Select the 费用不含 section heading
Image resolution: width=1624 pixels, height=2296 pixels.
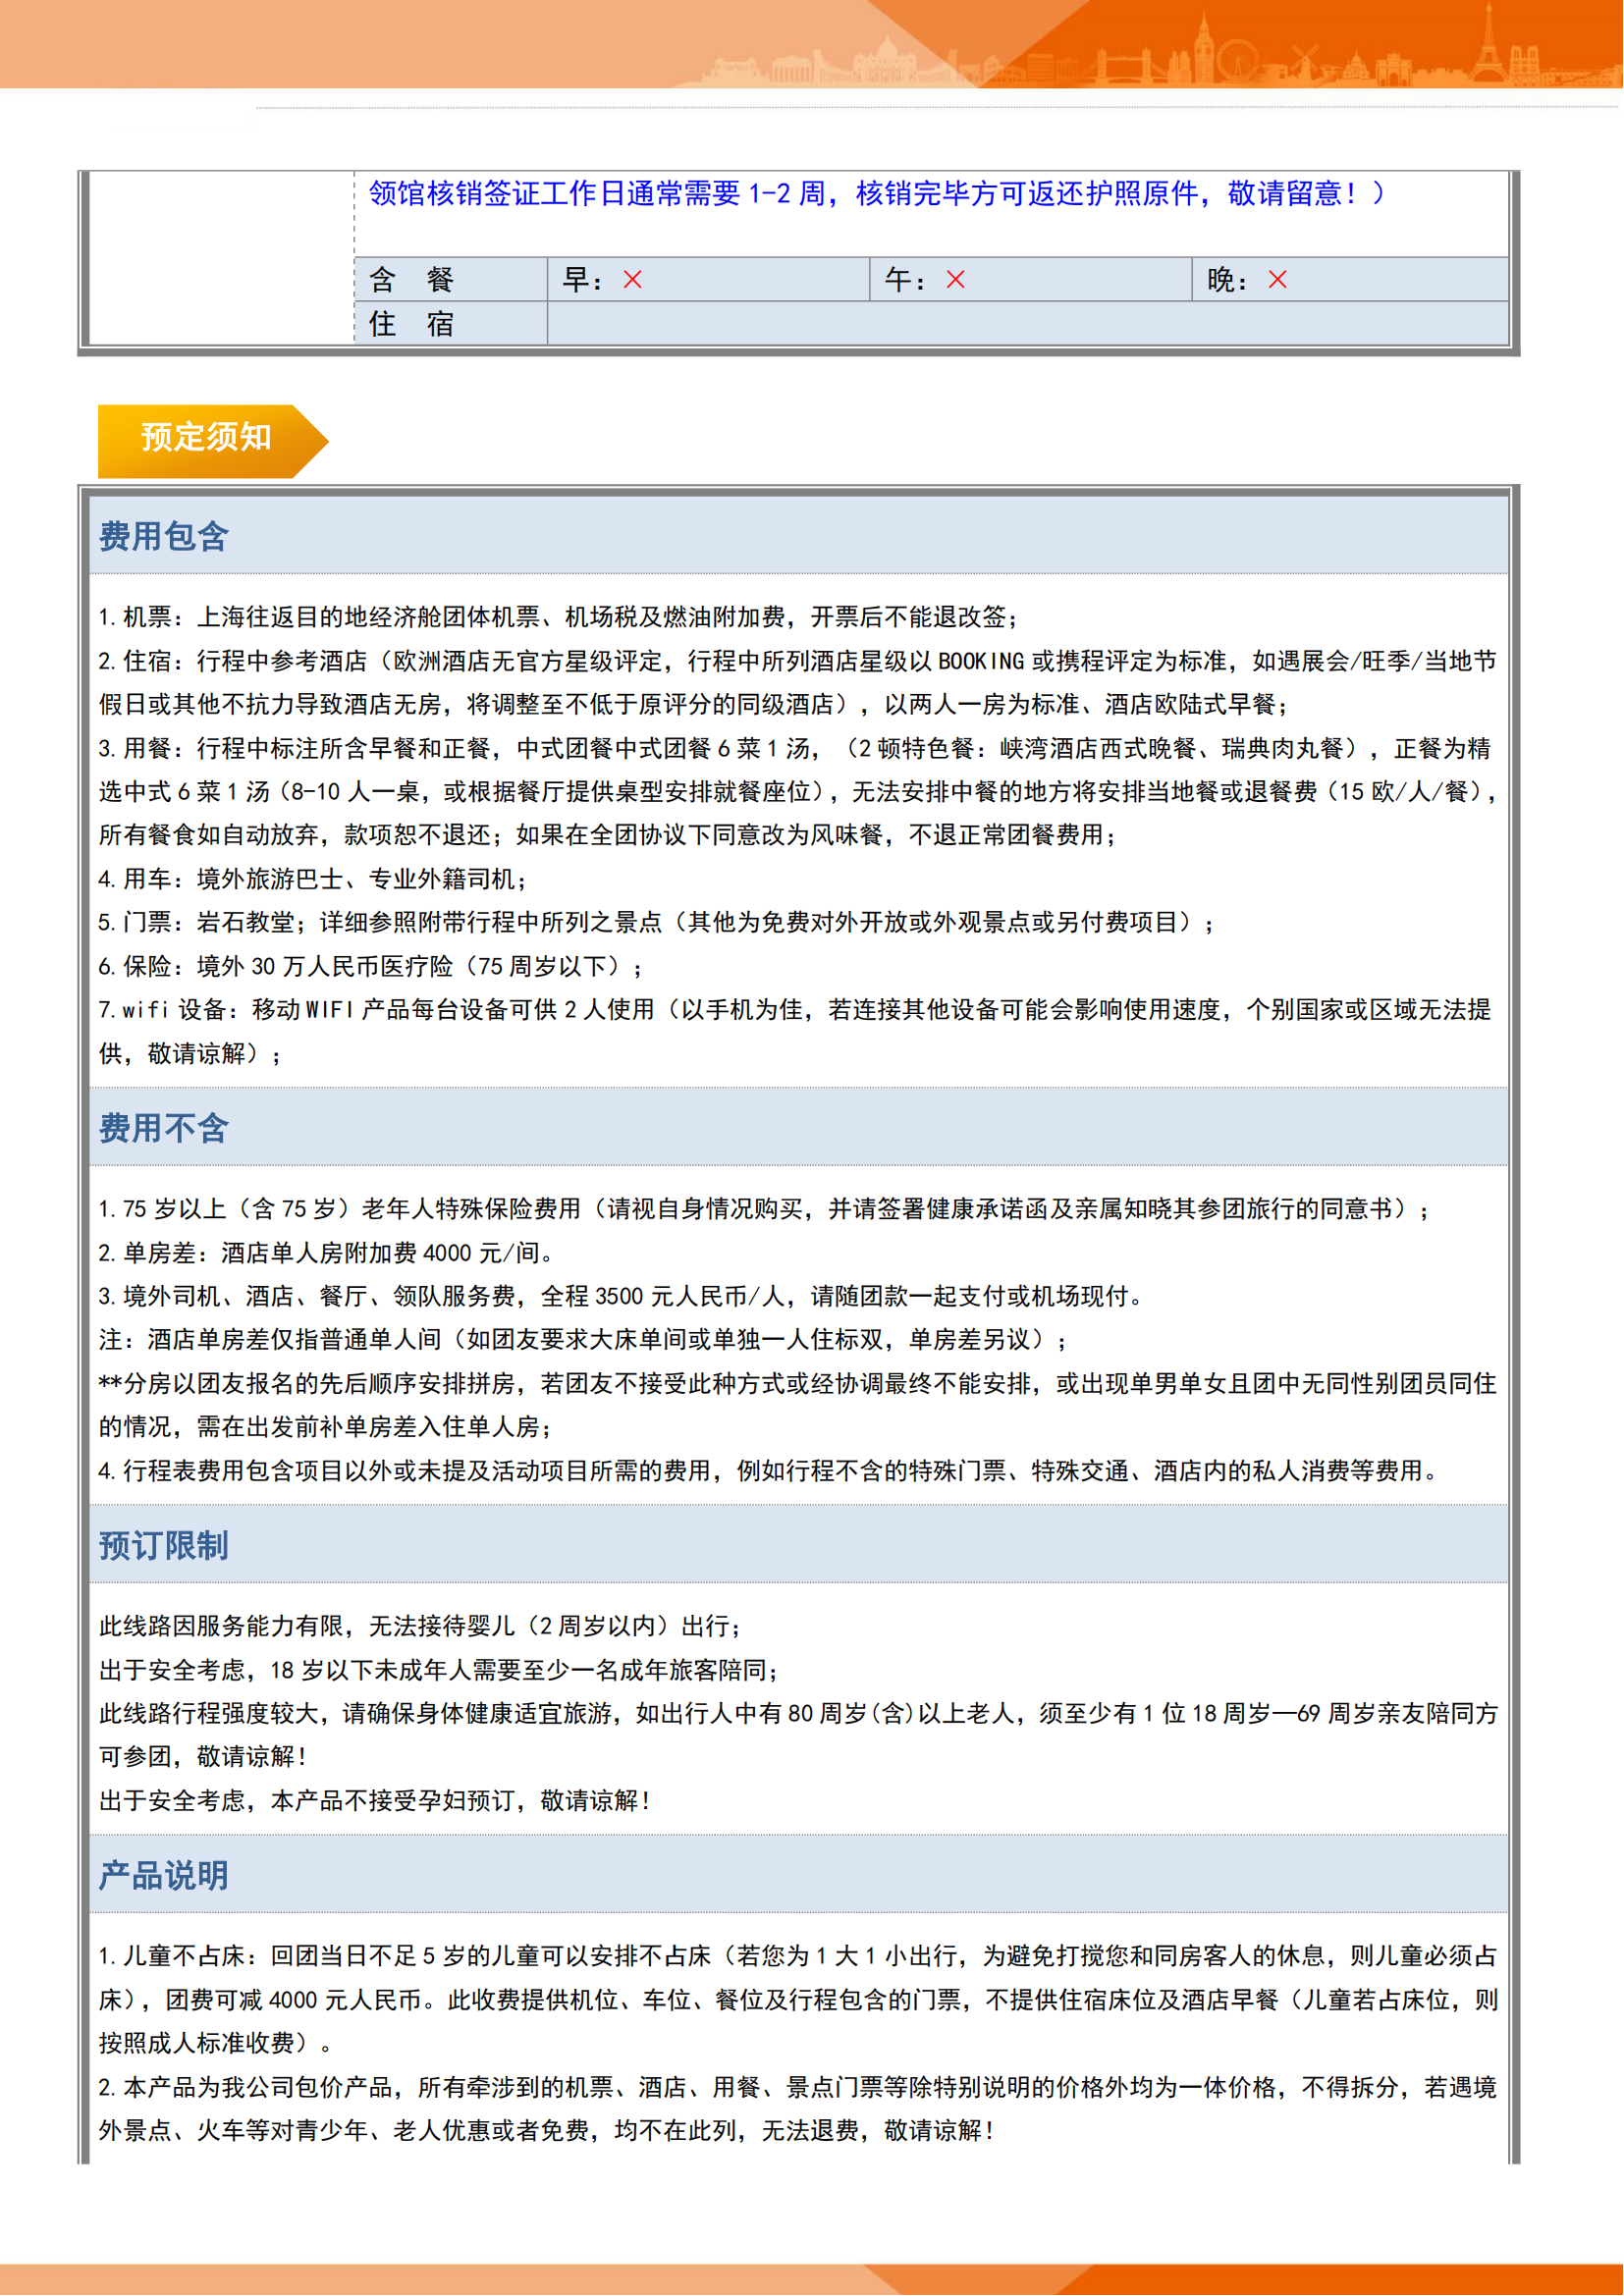tap(164, 1129)
